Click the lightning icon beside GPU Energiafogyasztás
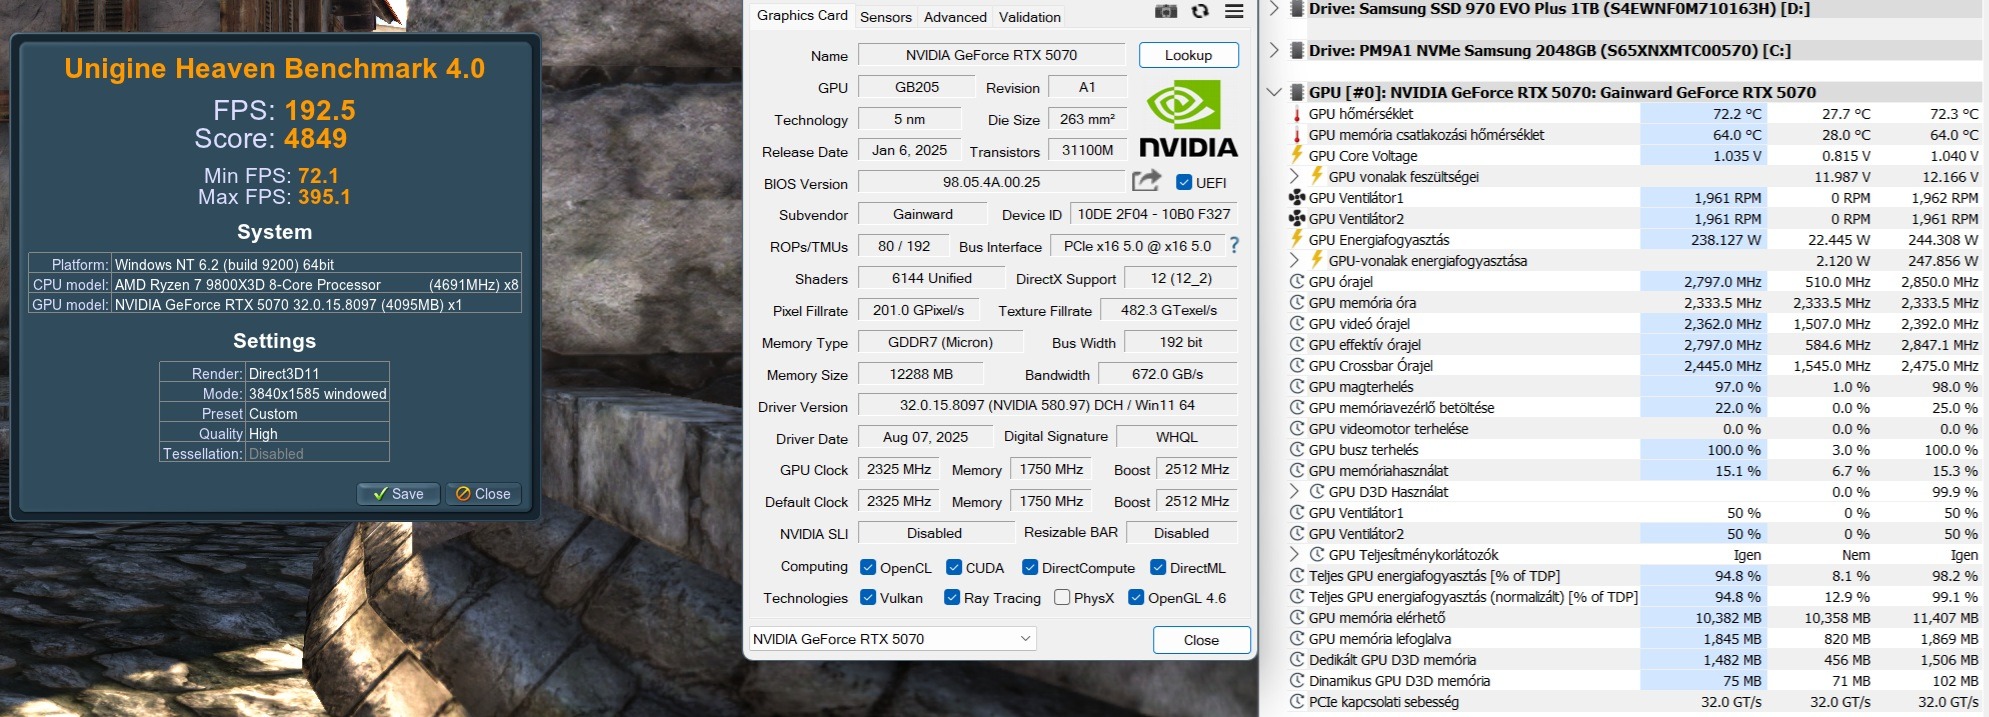The width and height of the screenshot is (1989, 717). click(1297, 240)
